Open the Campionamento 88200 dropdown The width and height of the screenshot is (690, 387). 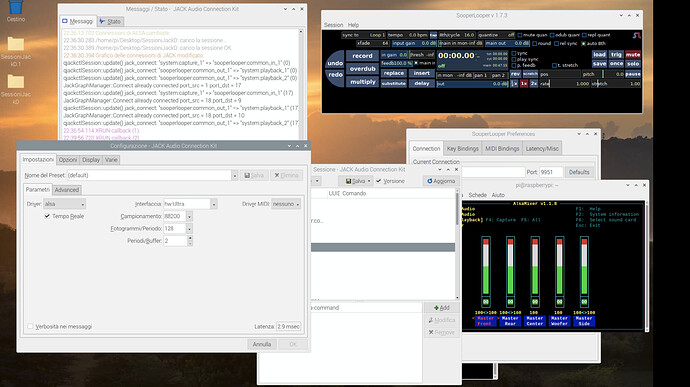(x=189, y=216)
